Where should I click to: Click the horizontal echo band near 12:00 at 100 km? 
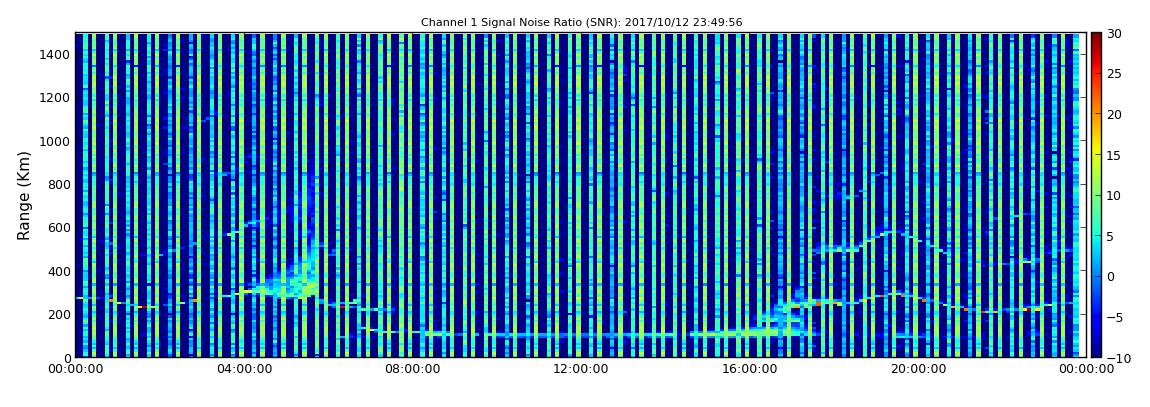(579, 334)
